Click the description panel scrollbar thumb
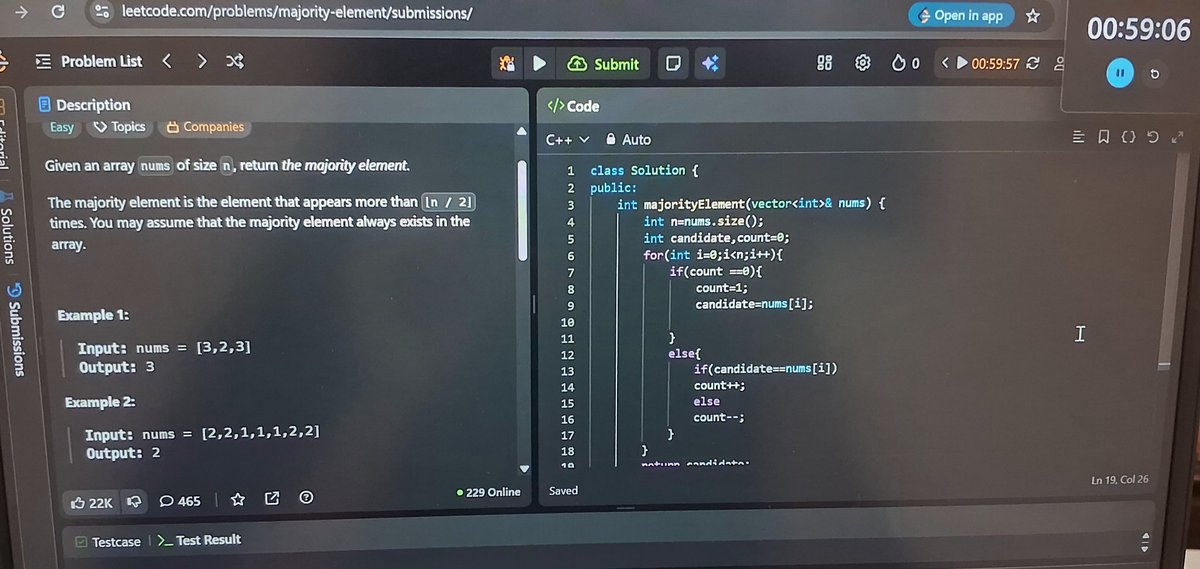Screen dimensions: 1200x569 tap(521, 210)
